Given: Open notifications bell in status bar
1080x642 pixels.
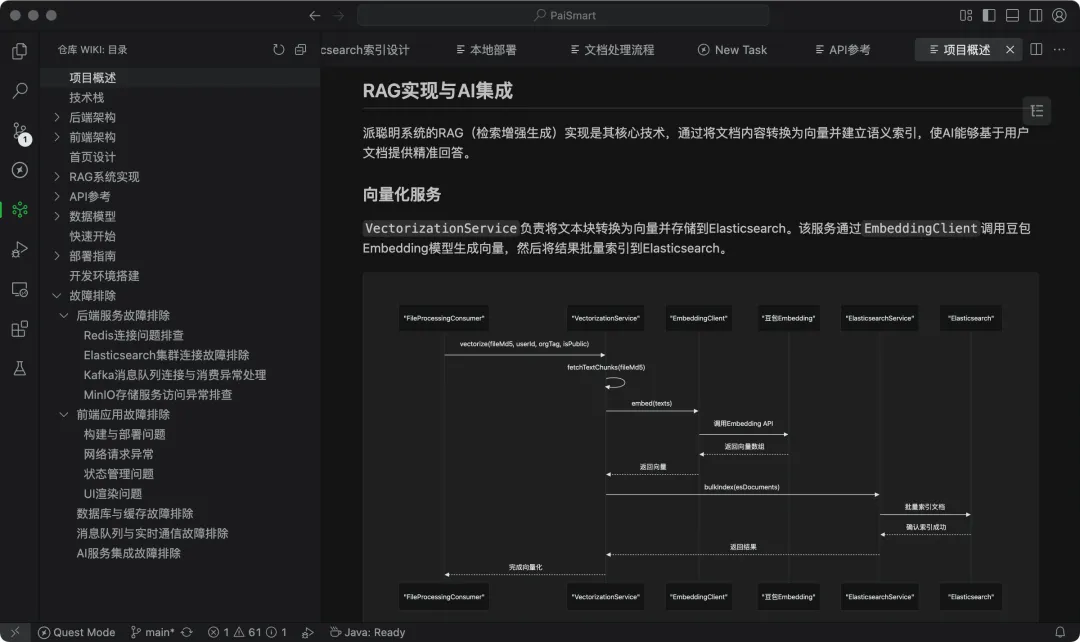Looking at the screenshot, I should tap(1060, 632).
